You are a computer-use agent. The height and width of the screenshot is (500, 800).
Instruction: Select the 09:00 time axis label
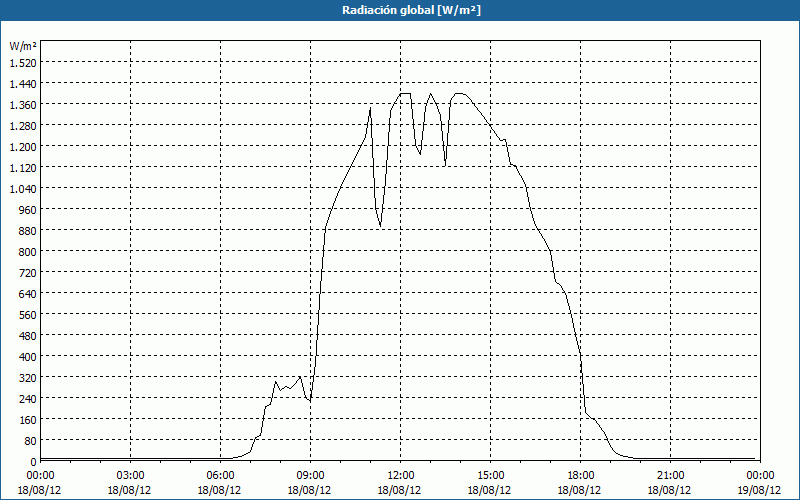[x=310, y=476]
